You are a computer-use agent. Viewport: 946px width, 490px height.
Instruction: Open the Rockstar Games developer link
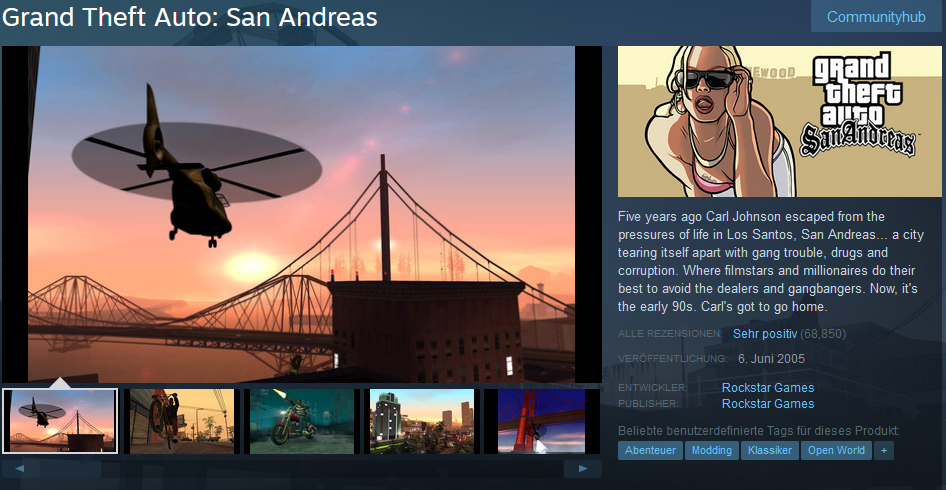coord(768,387)
